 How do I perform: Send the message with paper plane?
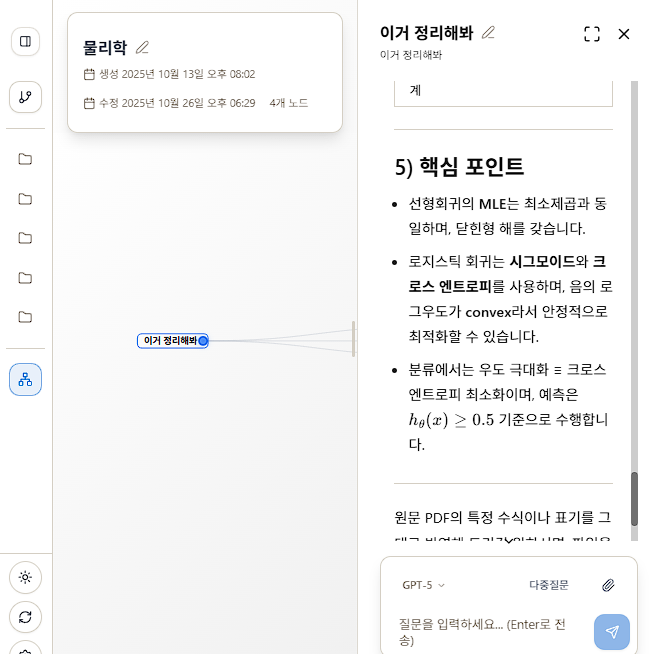point(612,631)
